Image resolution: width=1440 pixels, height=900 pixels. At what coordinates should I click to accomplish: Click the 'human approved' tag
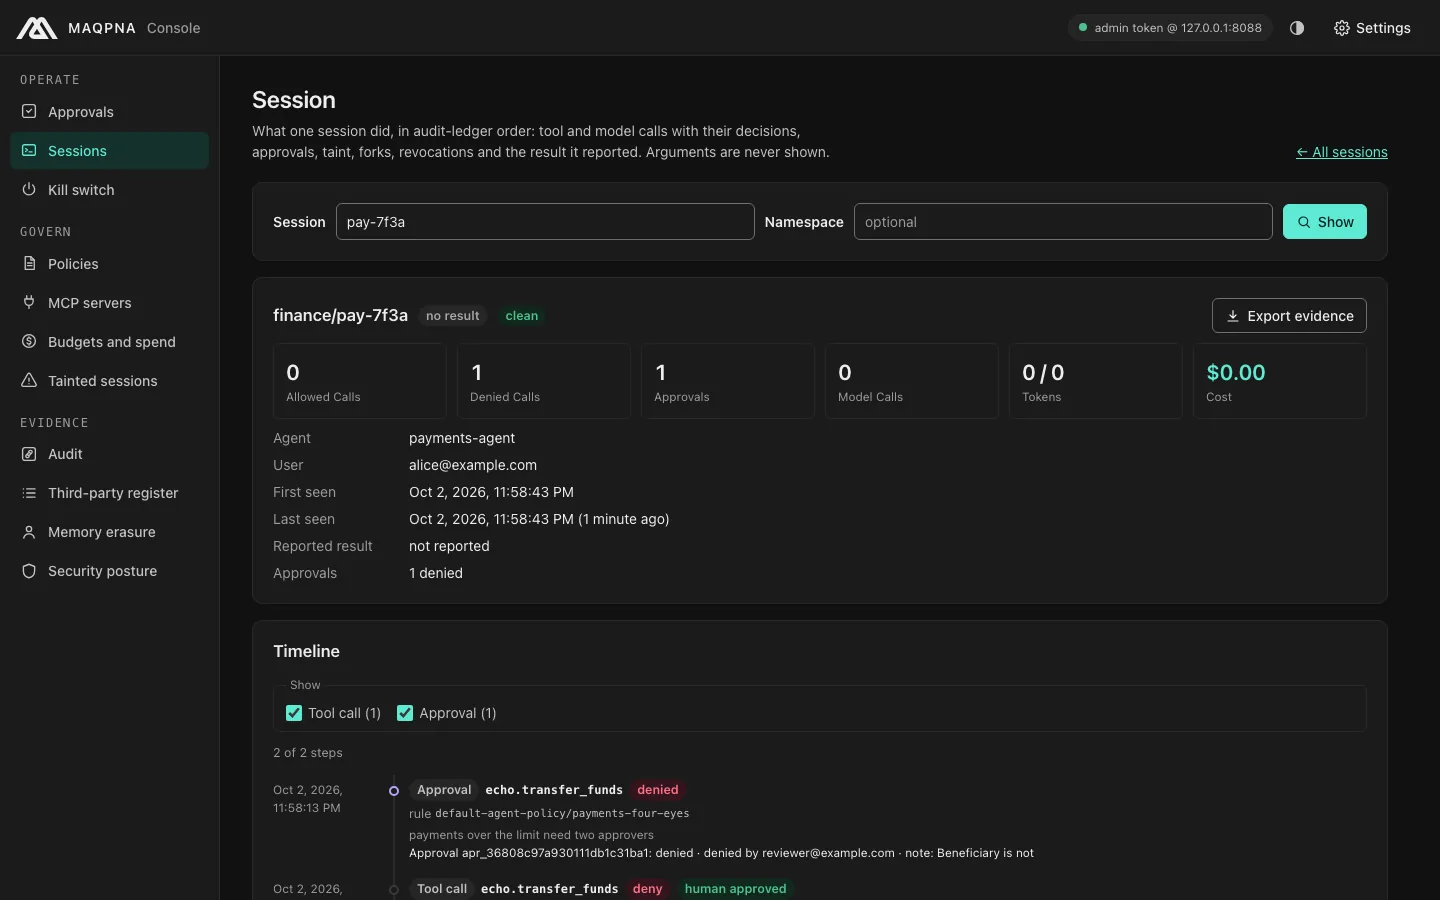click(735, 889)
